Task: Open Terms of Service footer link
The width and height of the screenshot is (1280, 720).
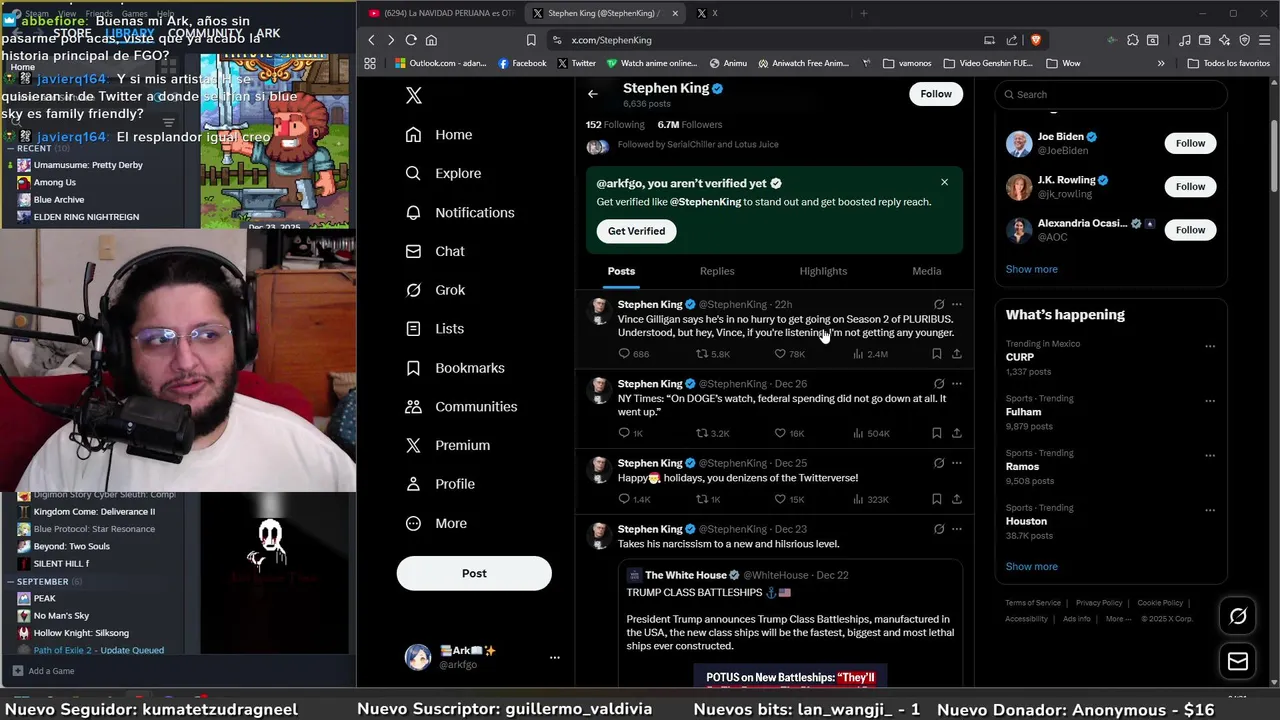Action: (x=1033, y=603)
